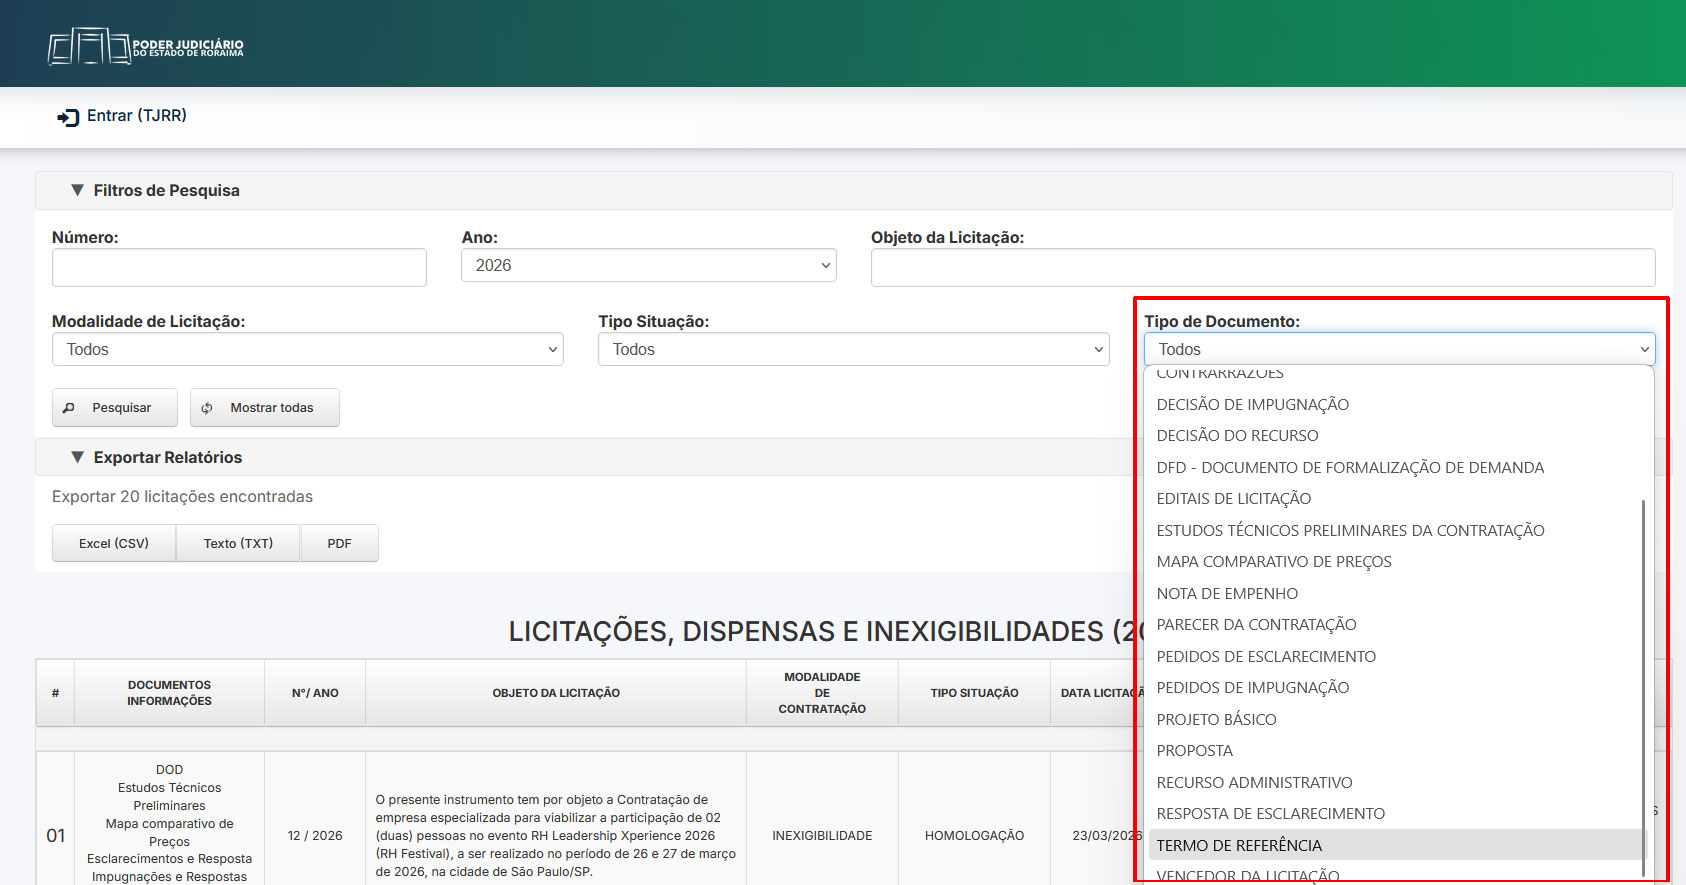The height and width of the screenshot is (885, 1686).
Task: Click the Entrar (TJRR) login icon
Action: [x=68, y=117]
